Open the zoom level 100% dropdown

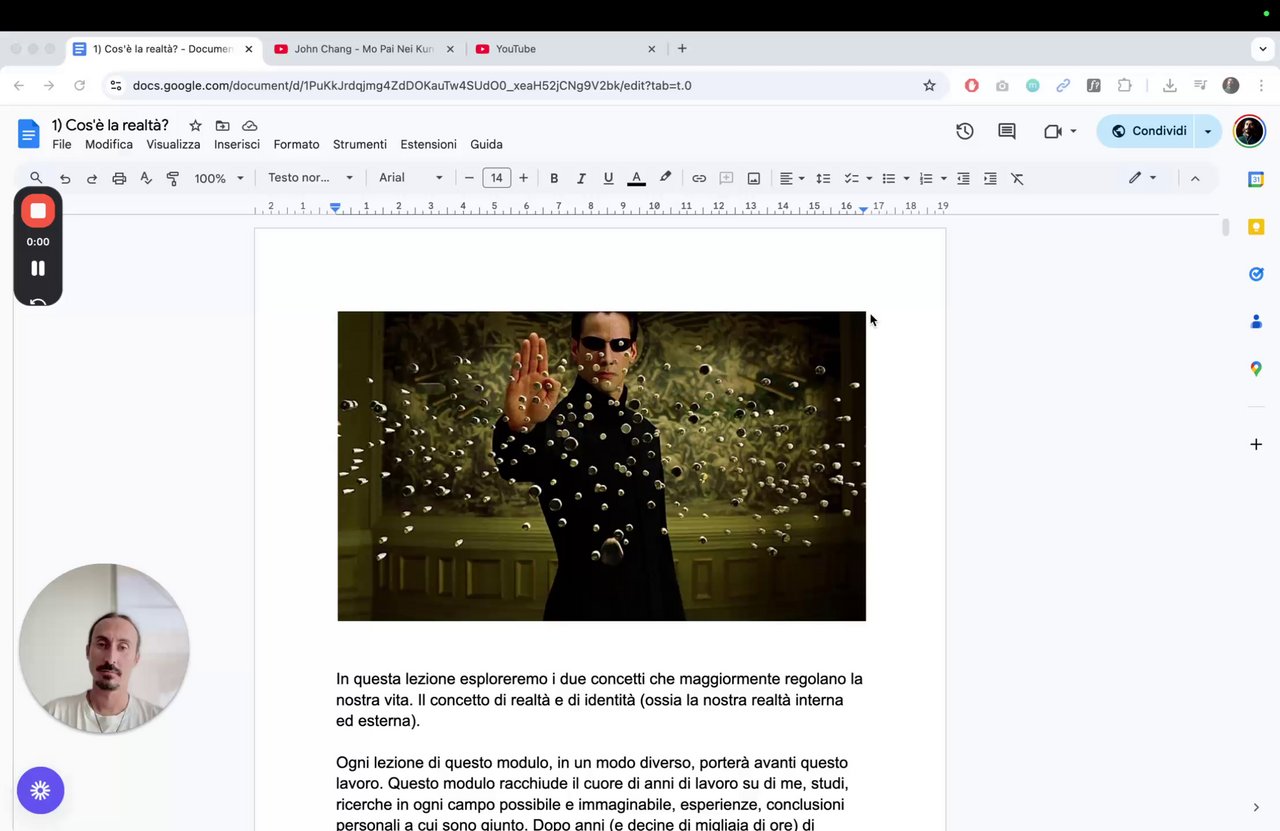coord(219,178)
